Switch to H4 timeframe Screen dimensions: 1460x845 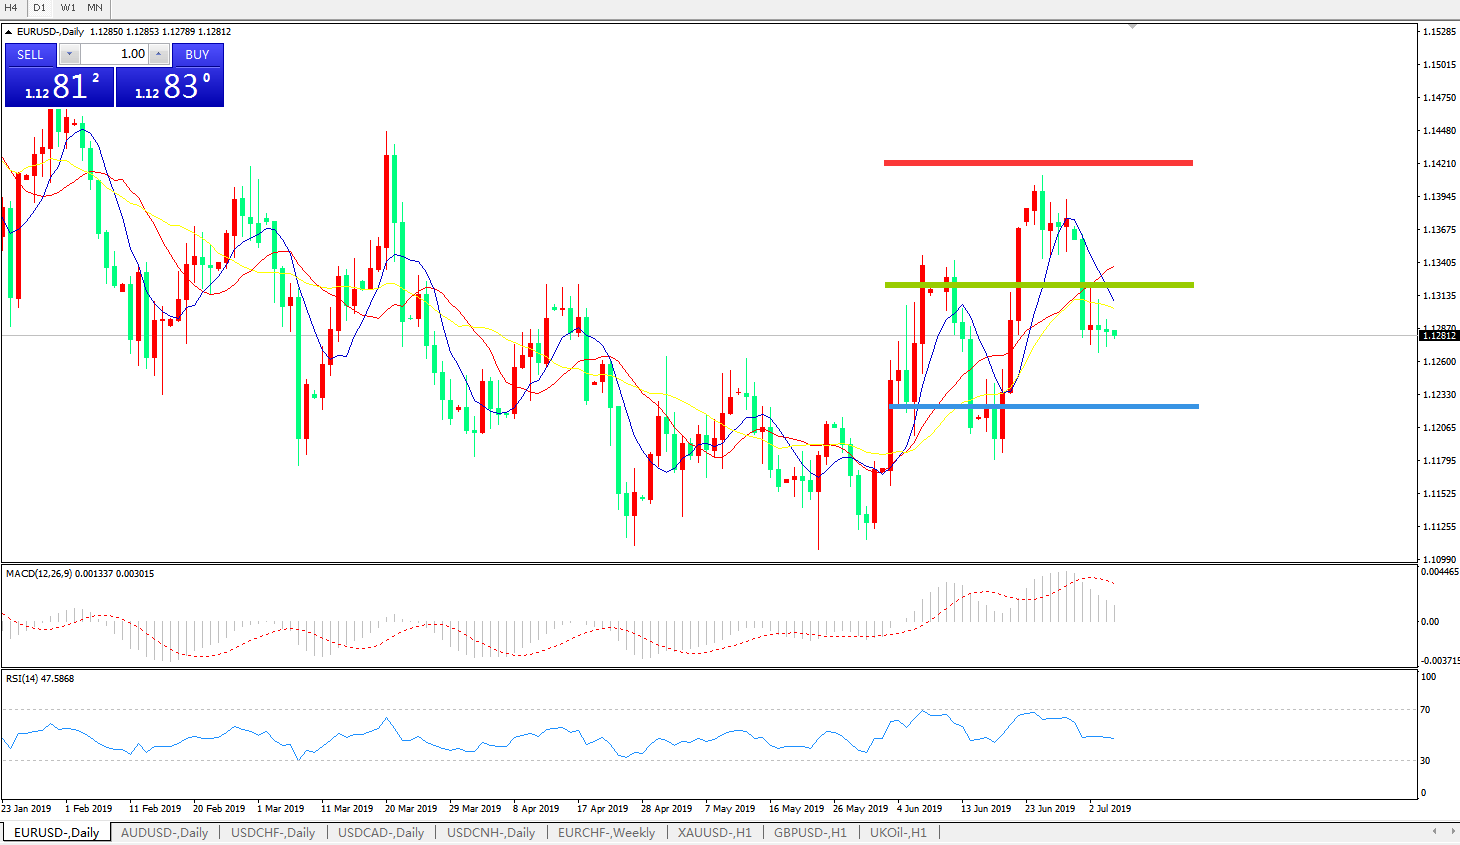(x=12, y=8)
